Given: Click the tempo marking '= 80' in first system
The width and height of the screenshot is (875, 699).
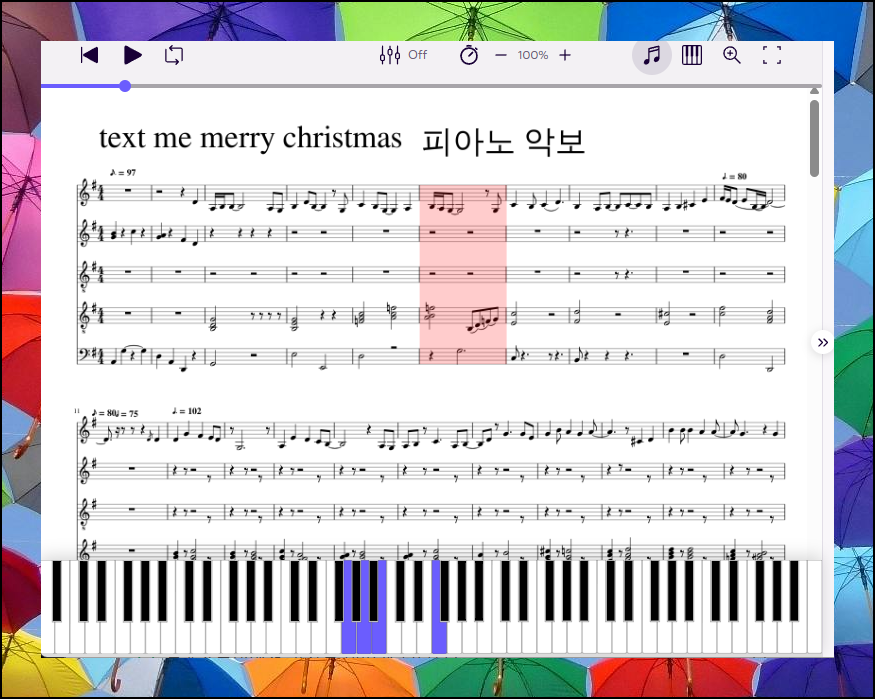Looking at the screenshot, I should pos(734,176).
